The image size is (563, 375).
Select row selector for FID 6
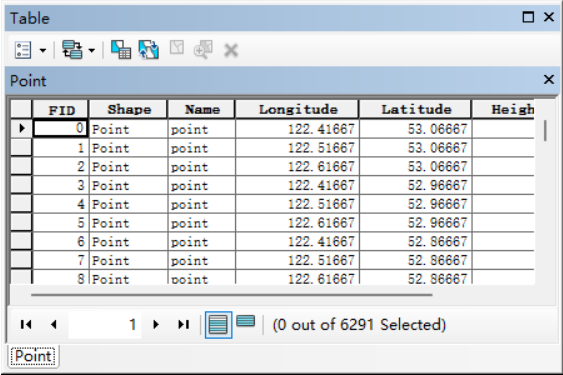21,241
